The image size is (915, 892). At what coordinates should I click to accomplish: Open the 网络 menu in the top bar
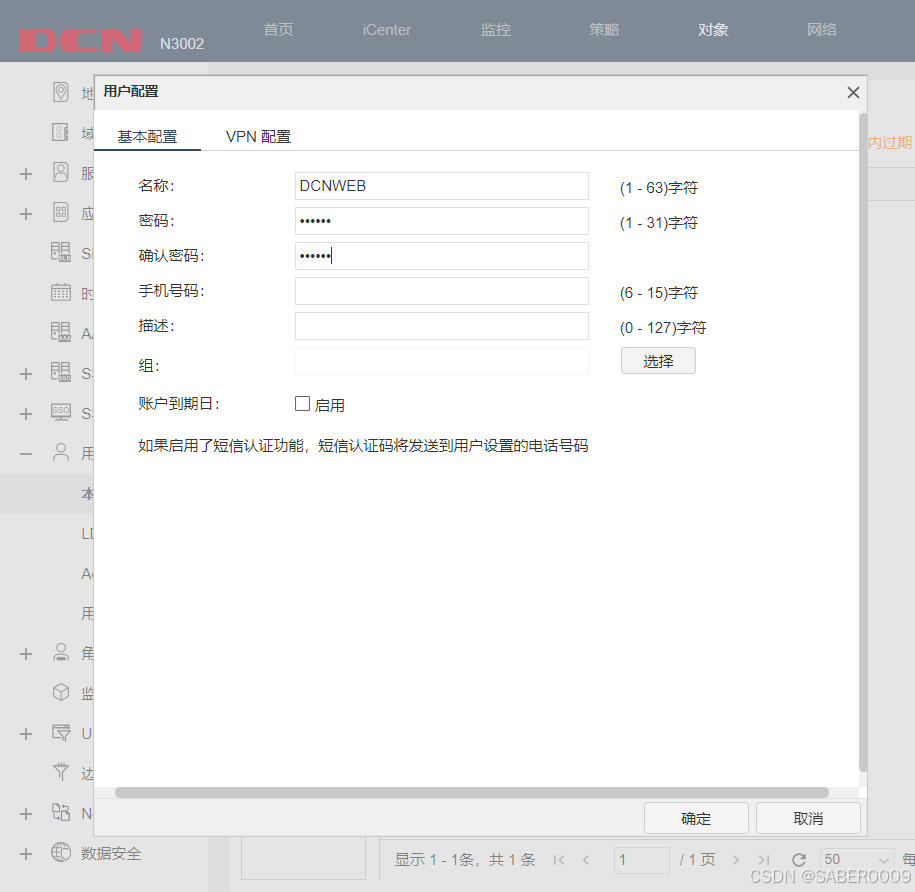point(822,30)
